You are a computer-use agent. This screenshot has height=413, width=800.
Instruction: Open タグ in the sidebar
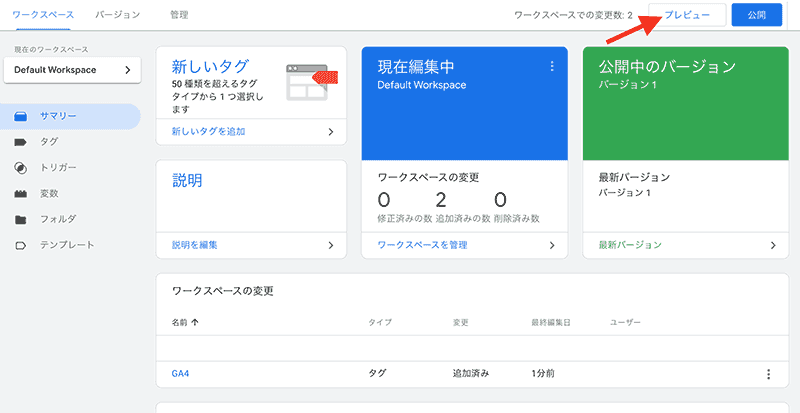[x=49, y=142]
